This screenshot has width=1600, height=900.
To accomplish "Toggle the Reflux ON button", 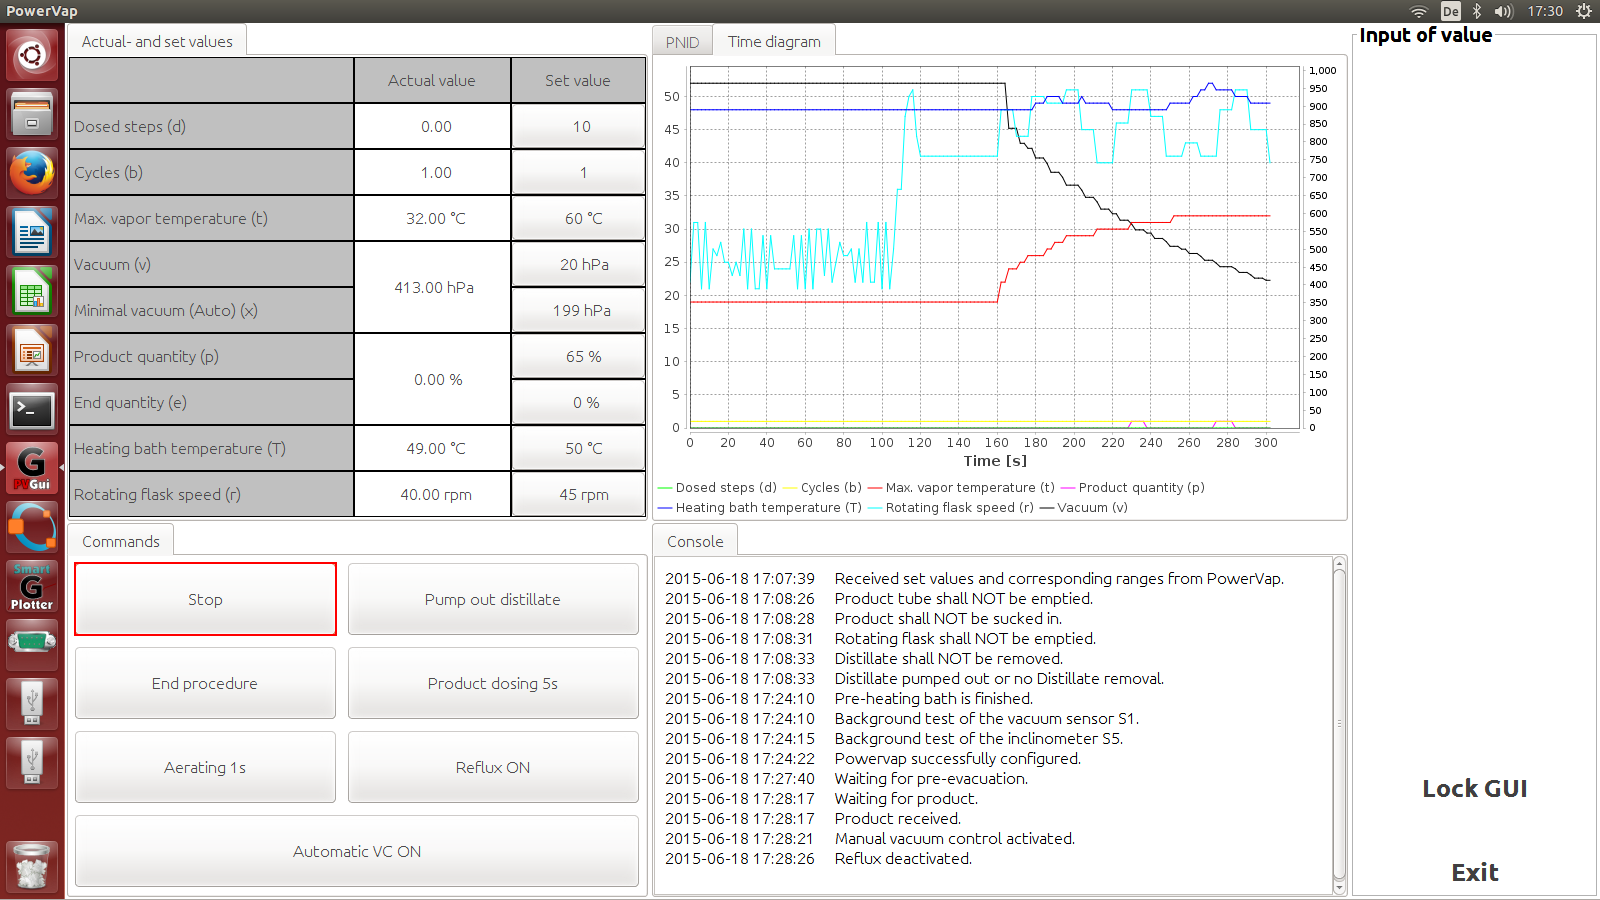I will pyautogui.click(x=493, y=767).
